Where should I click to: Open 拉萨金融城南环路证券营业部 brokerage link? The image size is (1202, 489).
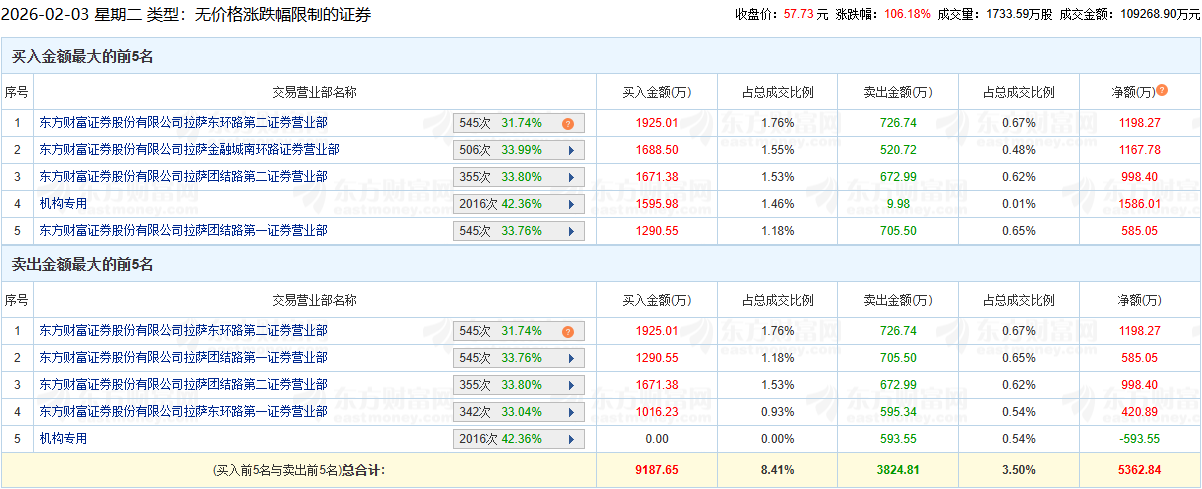[189, 150]
